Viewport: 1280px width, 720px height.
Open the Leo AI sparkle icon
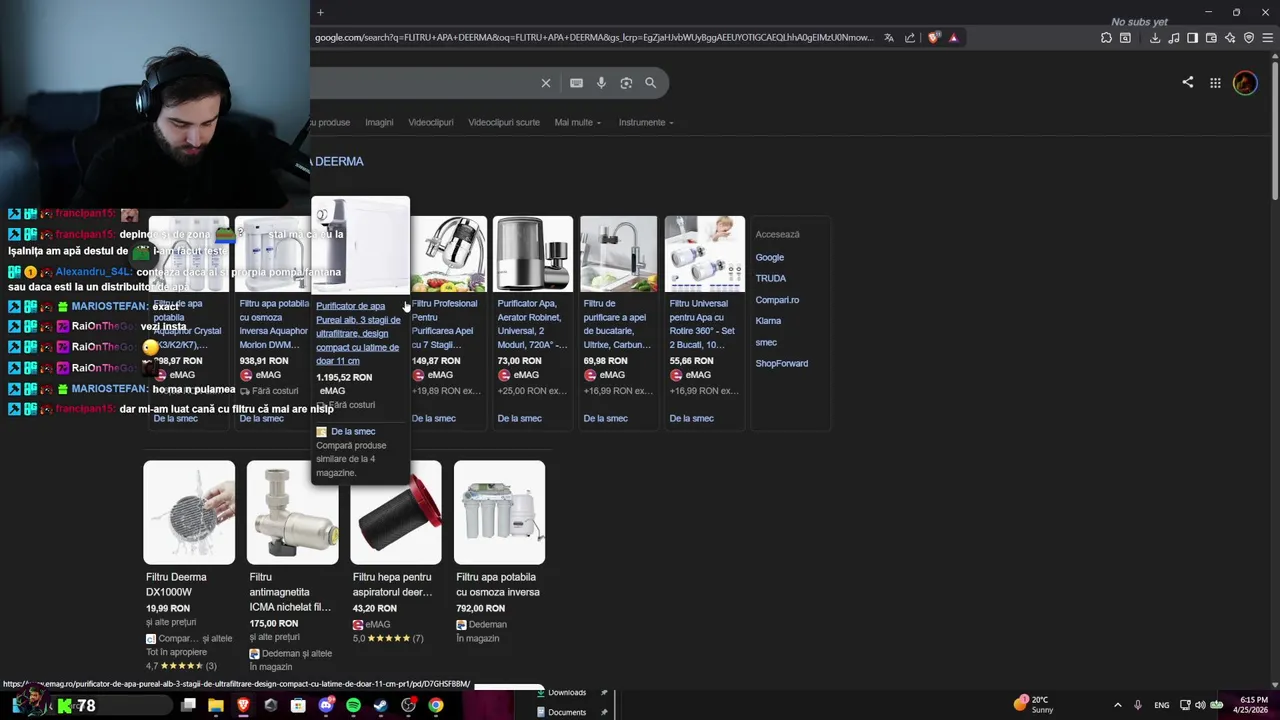pyautogui.click(x=1230, y=38)
